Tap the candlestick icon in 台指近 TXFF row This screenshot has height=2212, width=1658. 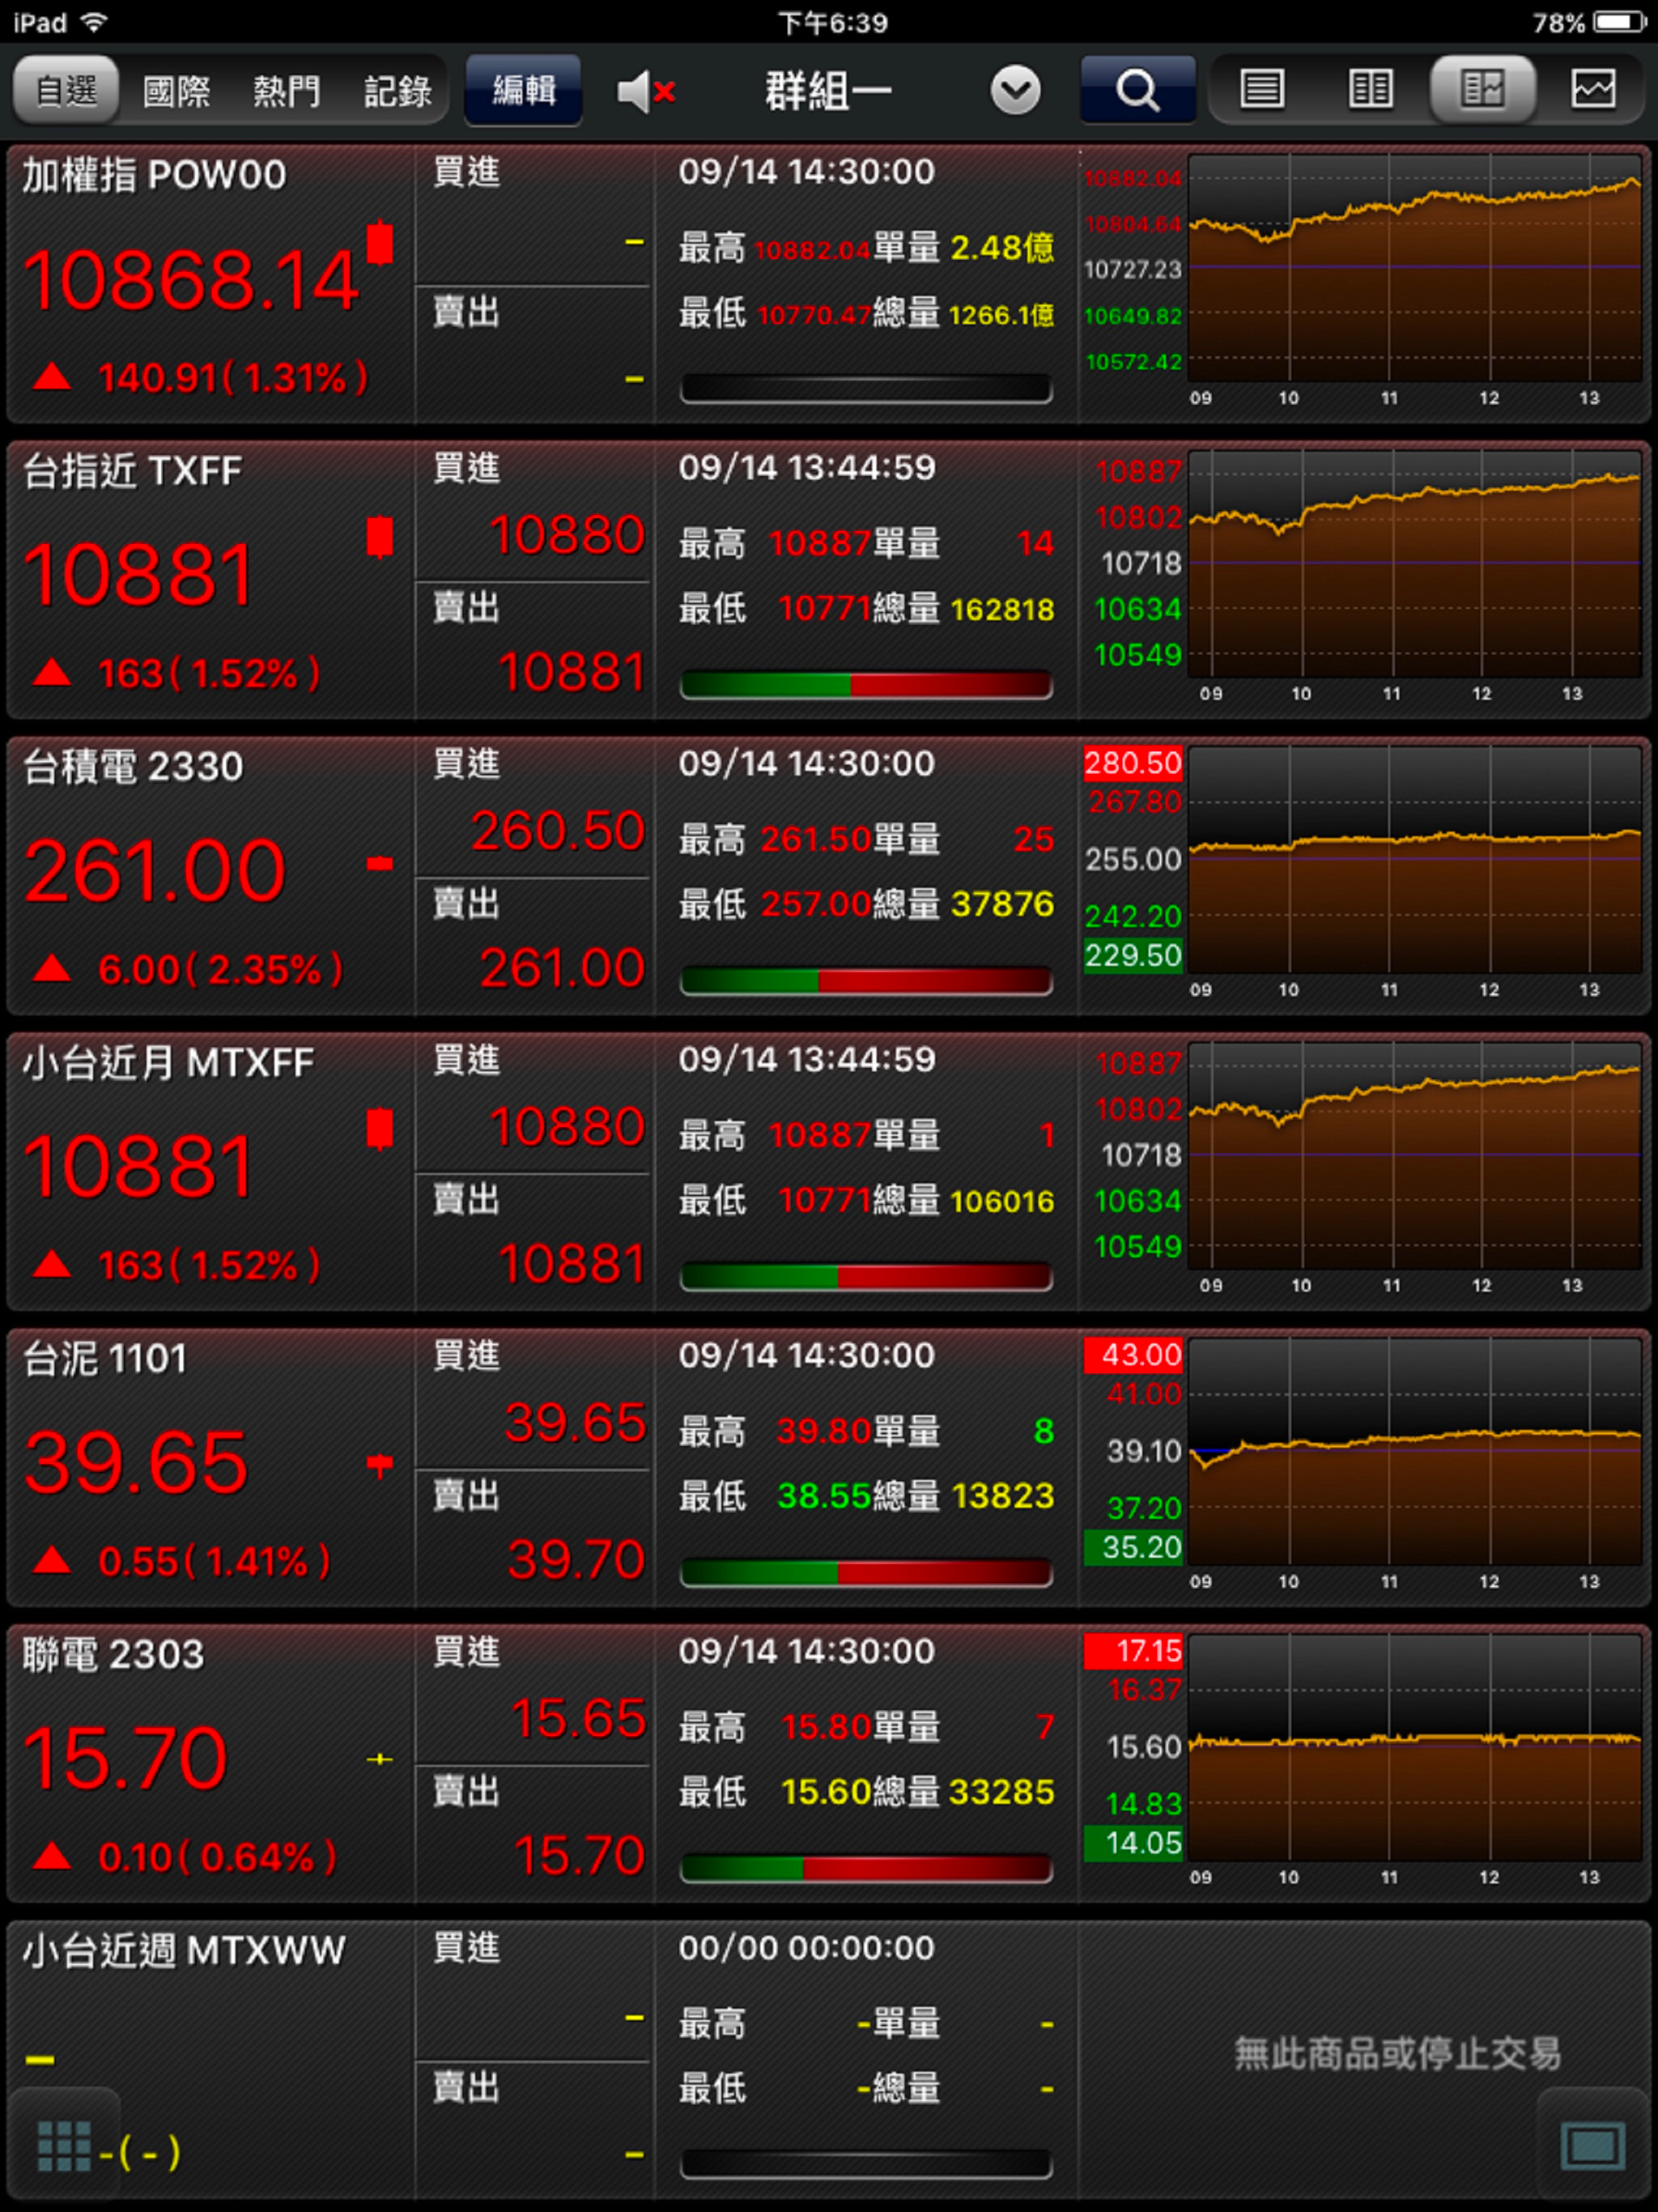click(x=379, y=537)
